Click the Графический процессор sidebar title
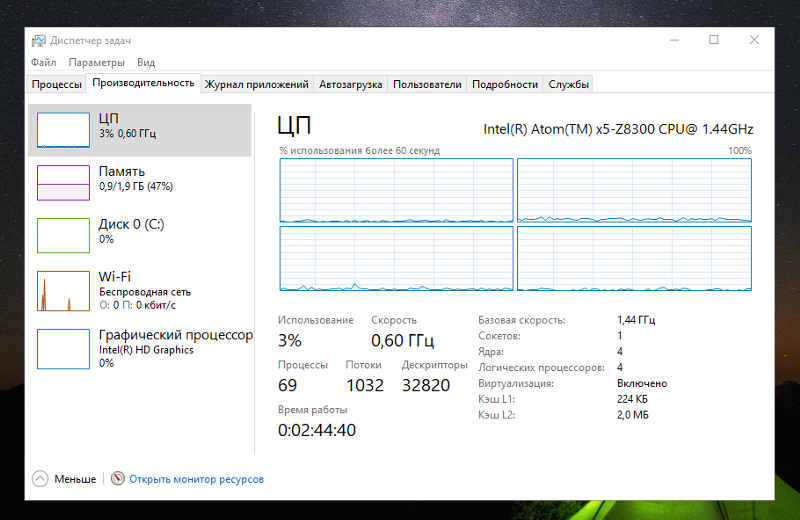800x520 pixels. (x=176, y=335)
